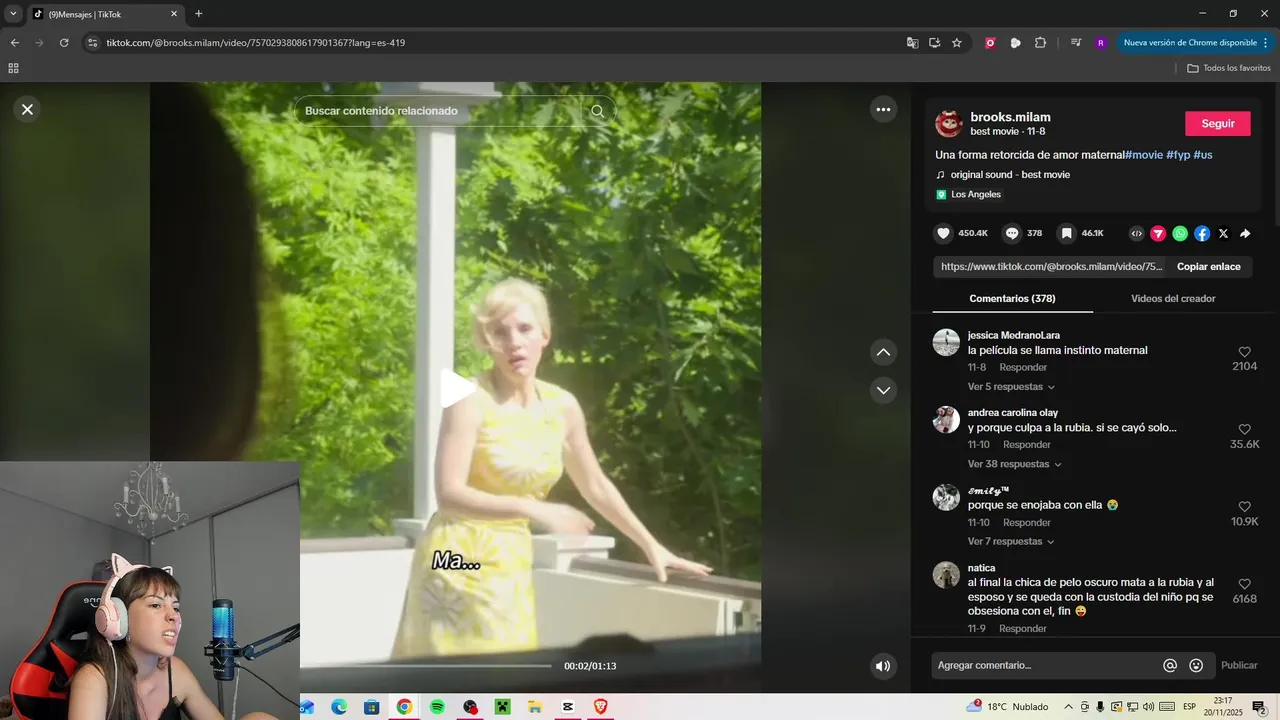Click the Seguir button
Screen dimensions: 1280x720
click(1218, 124)
